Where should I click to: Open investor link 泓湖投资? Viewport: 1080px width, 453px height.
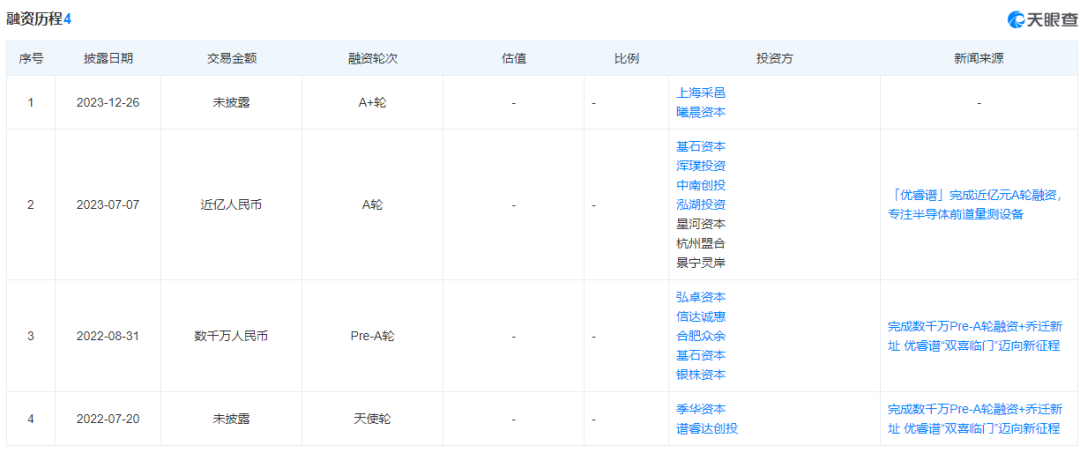pyautogui.click(x=701, y=204)
